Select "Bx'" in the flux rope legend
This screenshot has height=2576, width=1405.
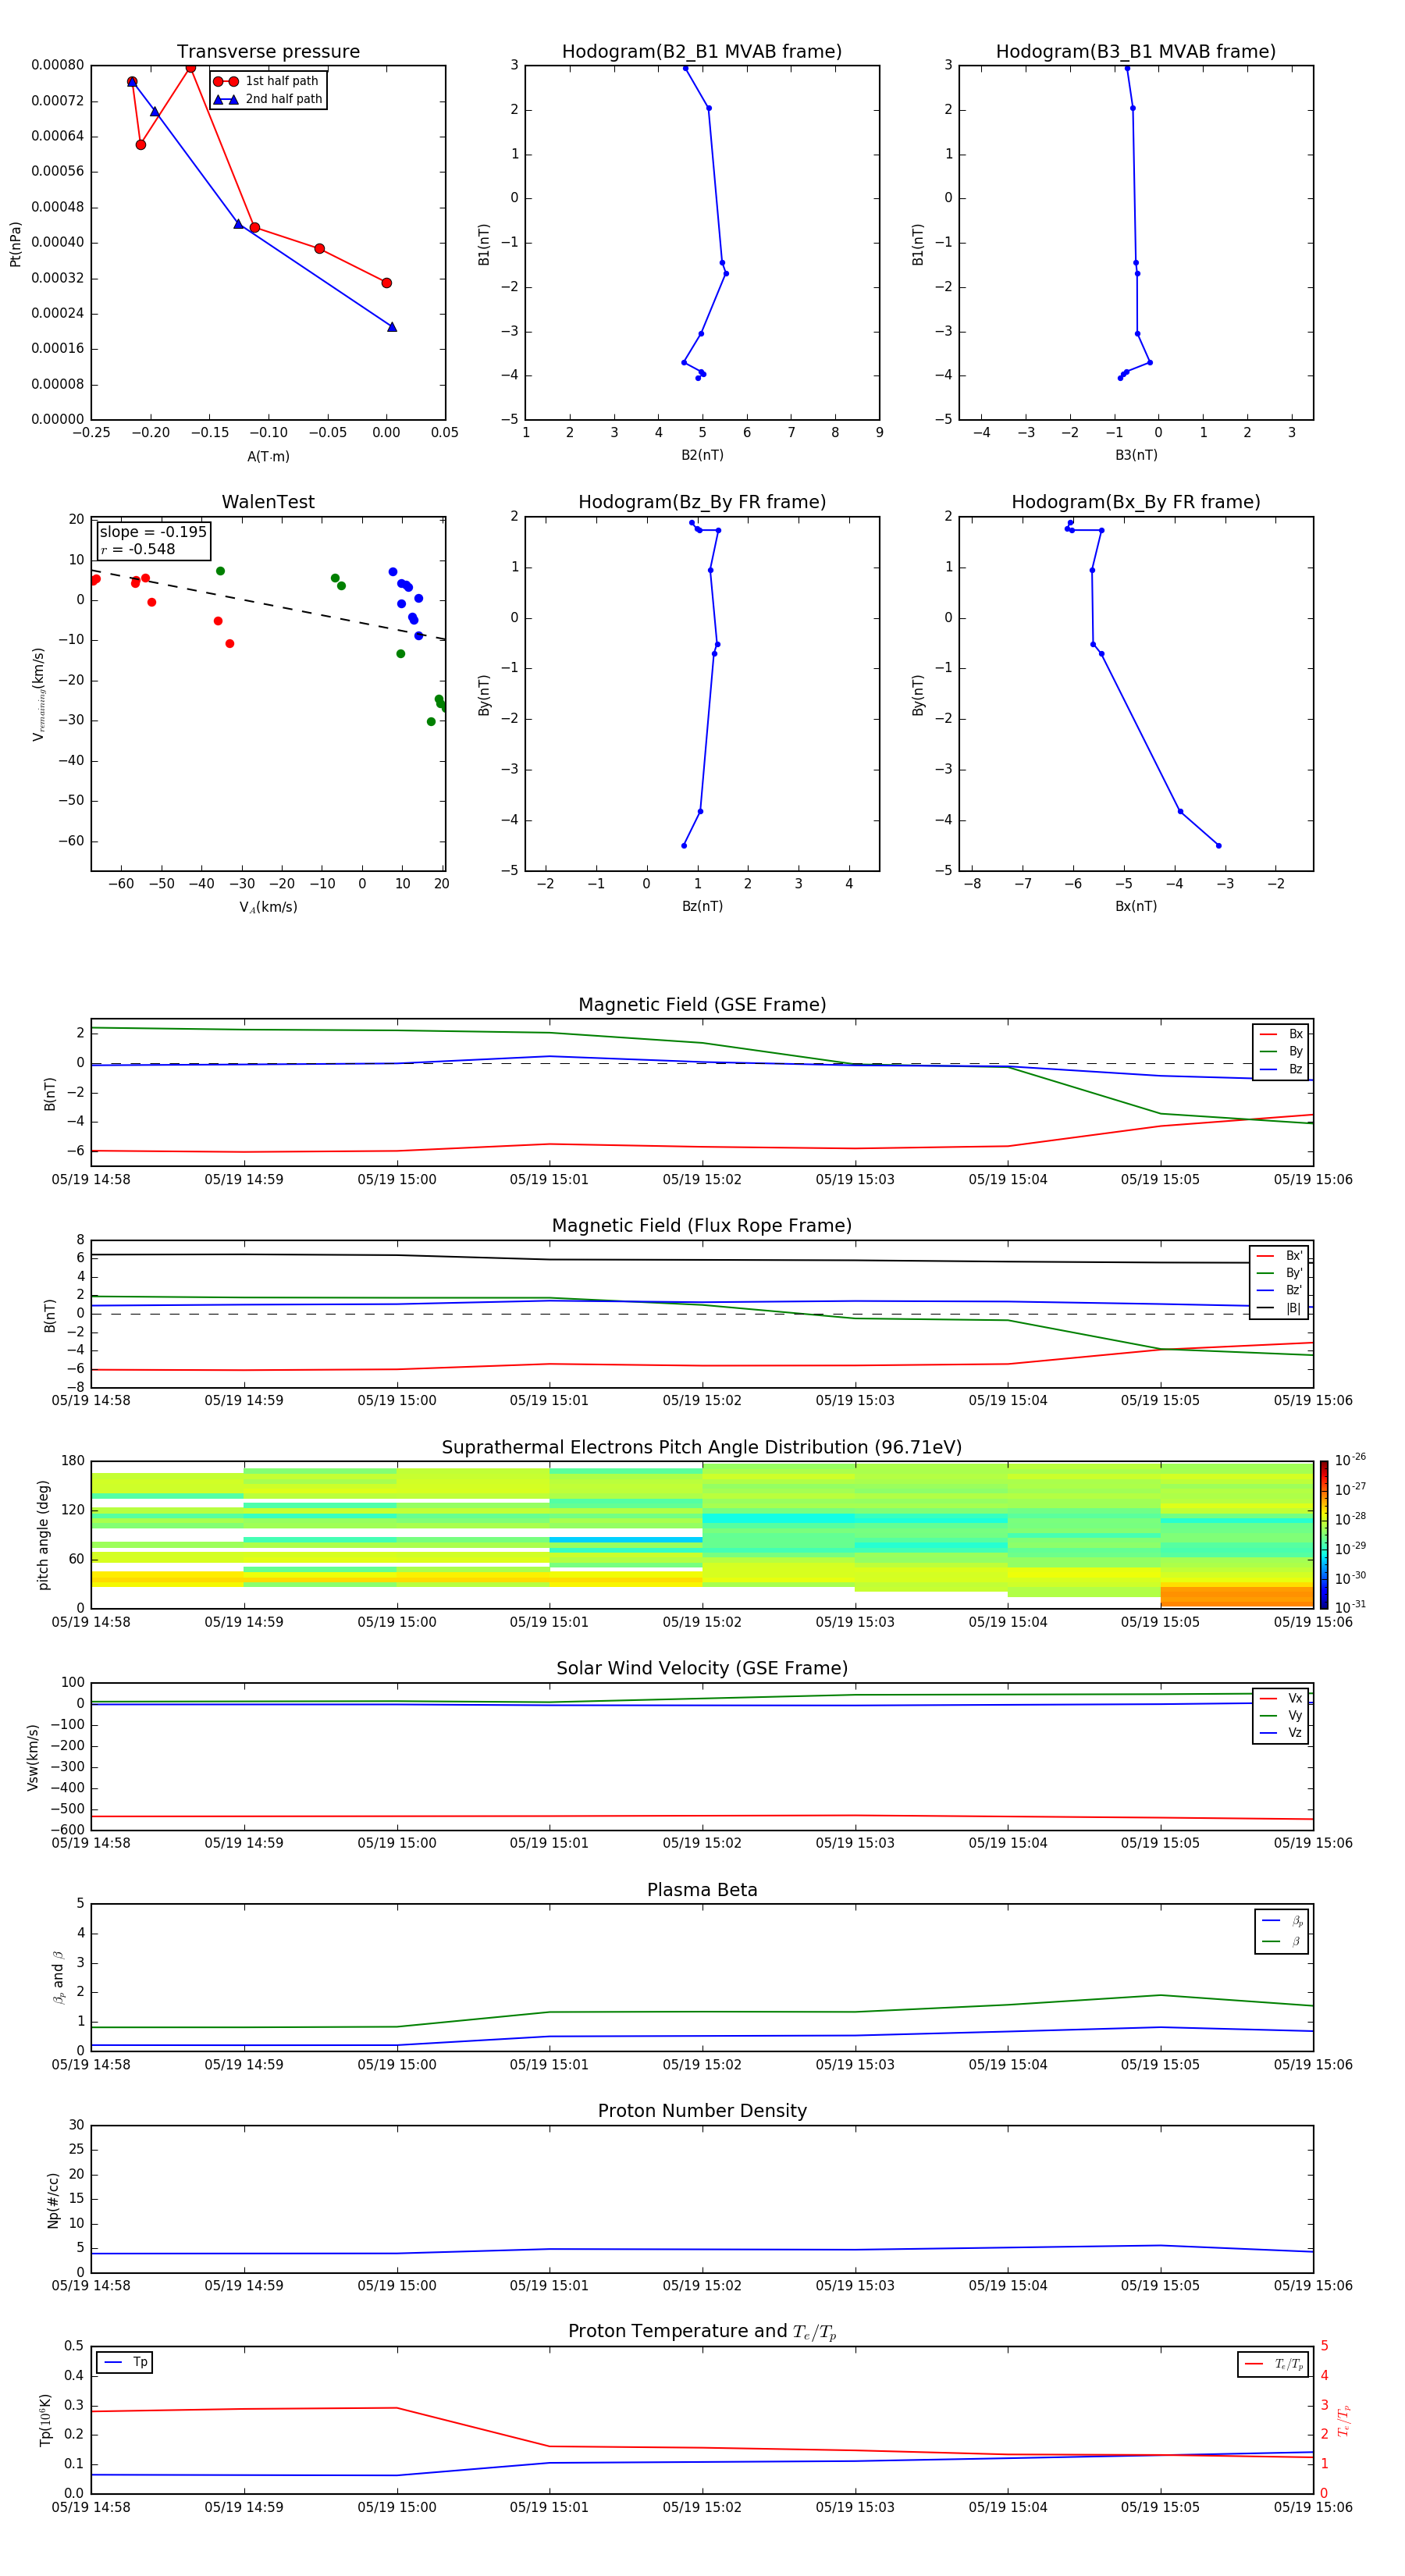coord(1280,1256)
